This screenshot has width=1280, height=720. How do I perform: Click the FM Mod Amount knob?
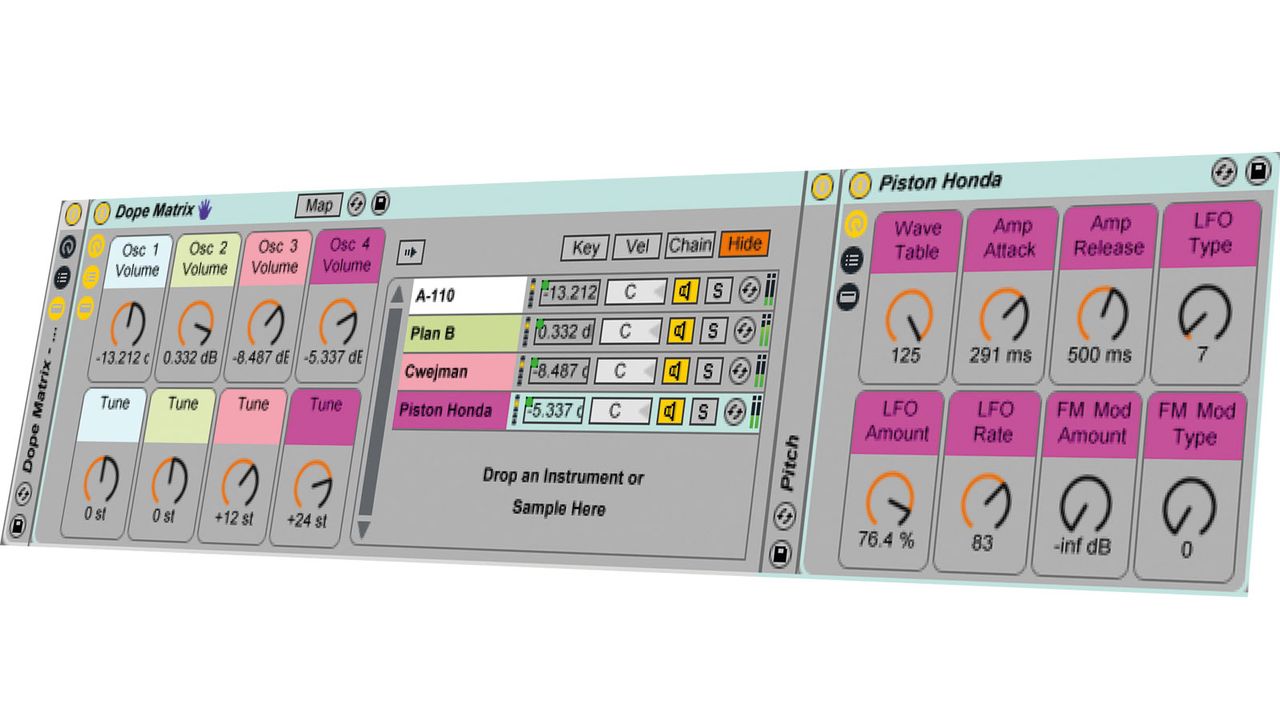[1085, 506]
